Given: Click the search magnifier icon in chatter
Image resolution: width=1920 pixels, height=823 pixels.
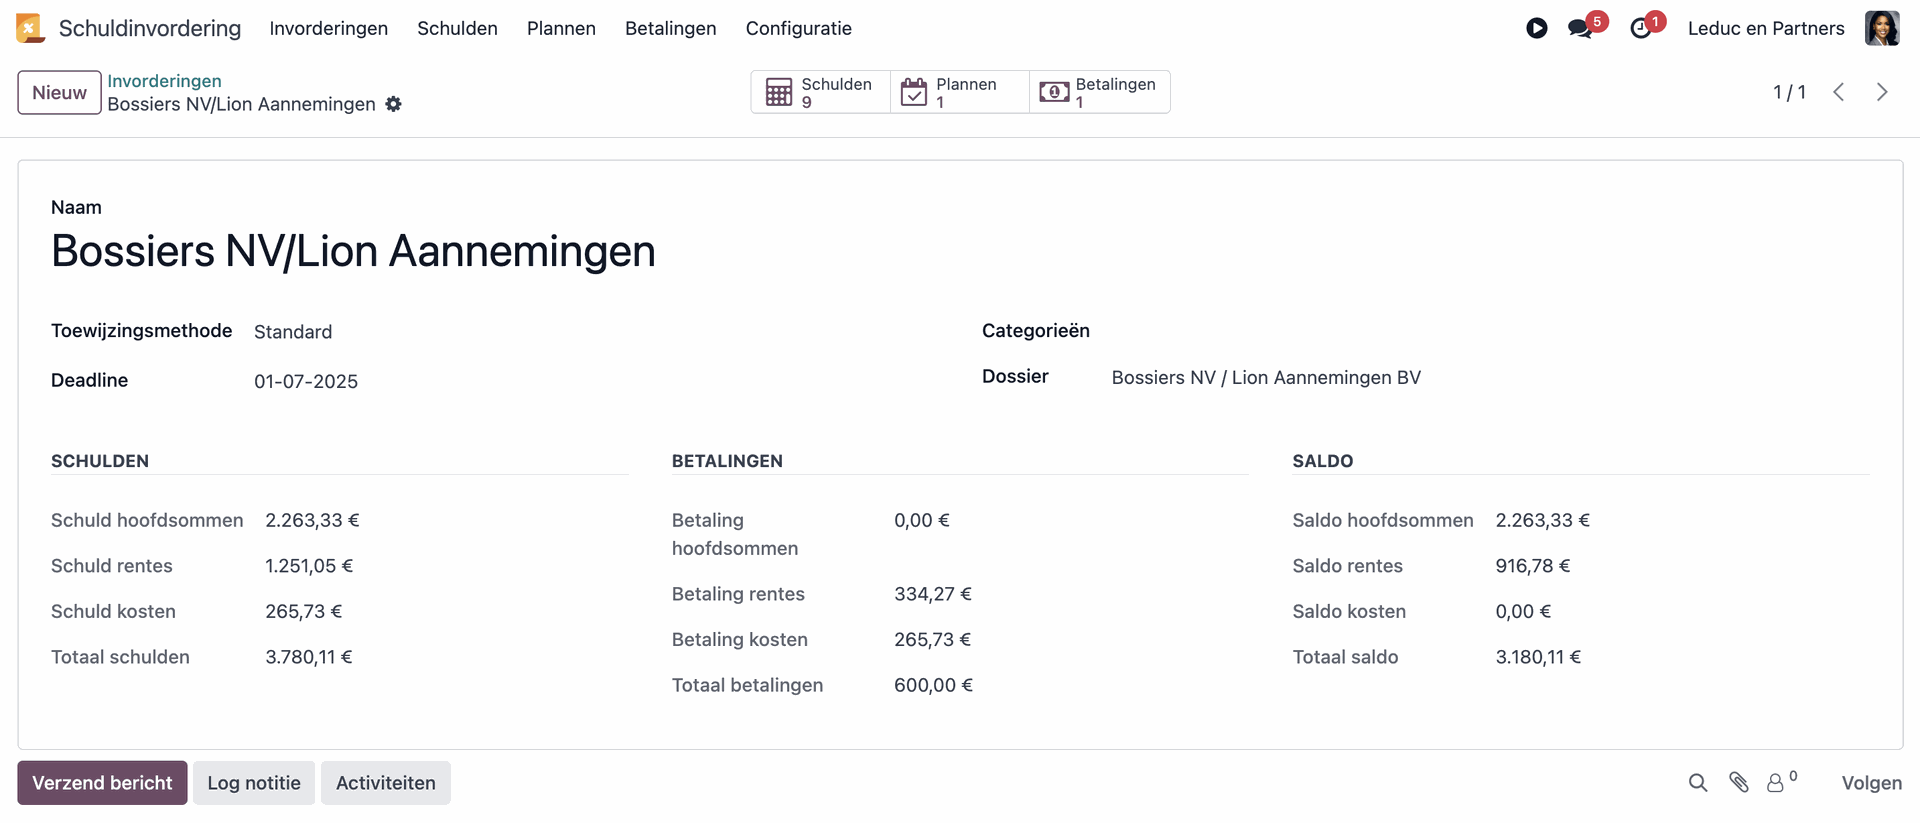Looking at the screenshot, I should [x=1697, y=783].
